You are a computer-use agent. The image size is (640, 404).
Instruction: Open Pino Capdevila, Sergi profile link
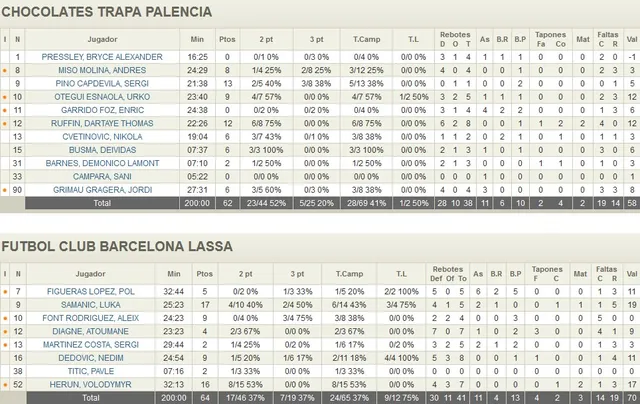click(x=101, y=84)
